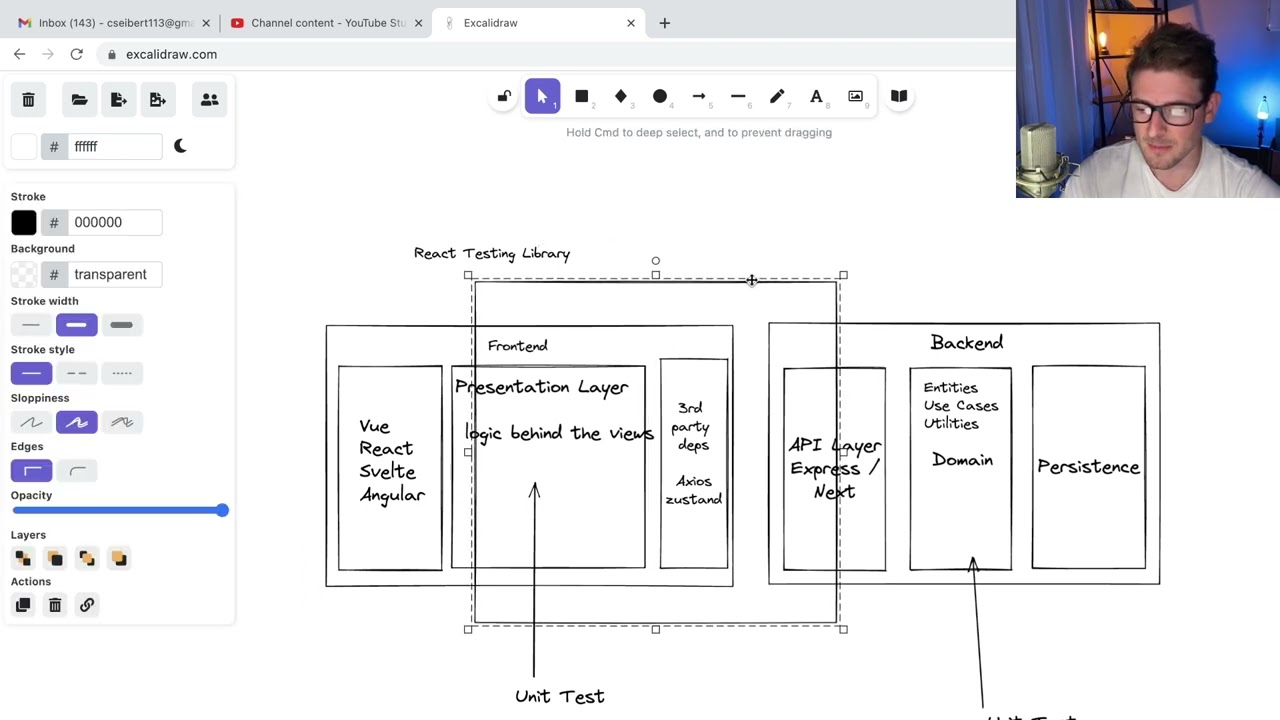
Task: Choose the Selection arrow tool
Action: click(542, 97)
